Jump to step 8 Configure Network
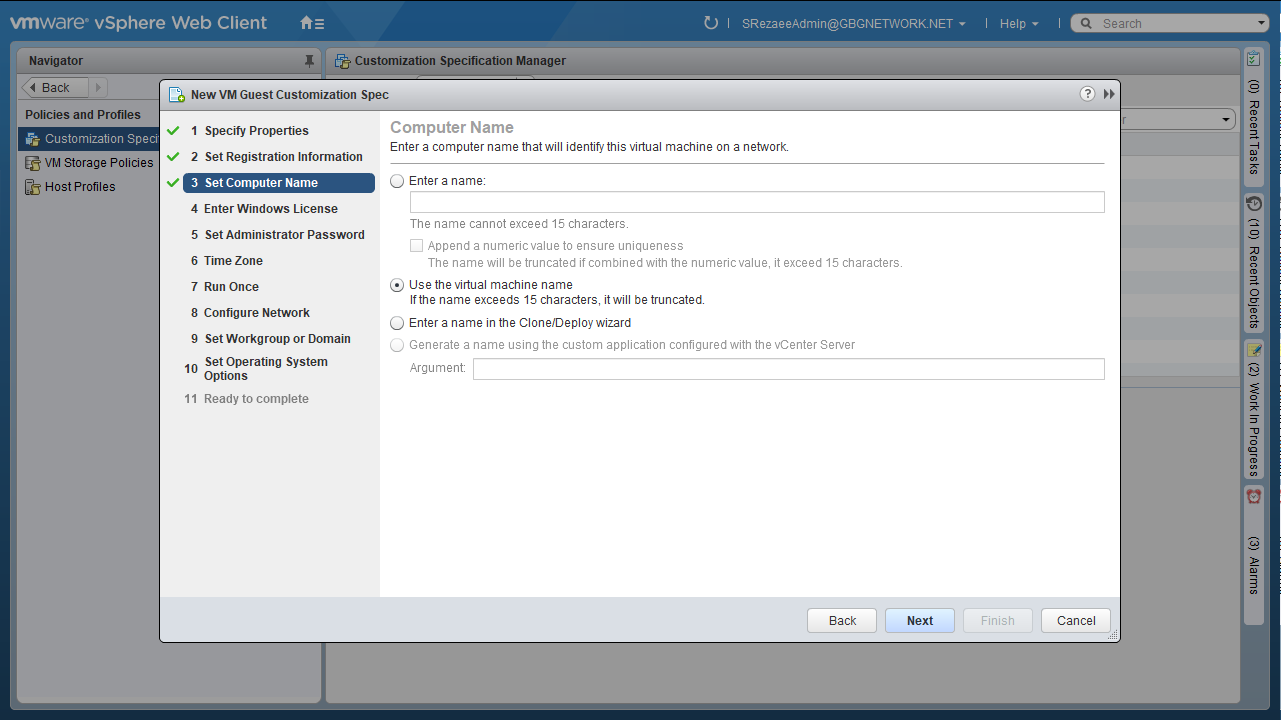The width and height of the screenshot is (1281, 720). (x=256, y=313)
